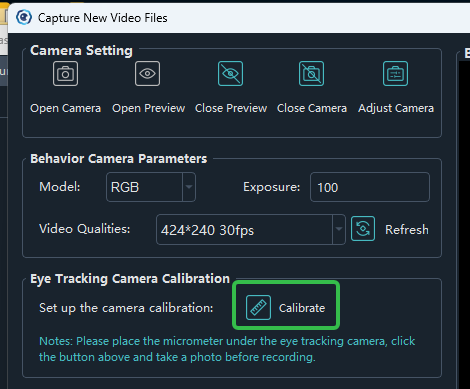Expand the Video Qualities 424*240 30fps dropdown
This screenshot has height=389, width=470.
[x=251, y=230]
